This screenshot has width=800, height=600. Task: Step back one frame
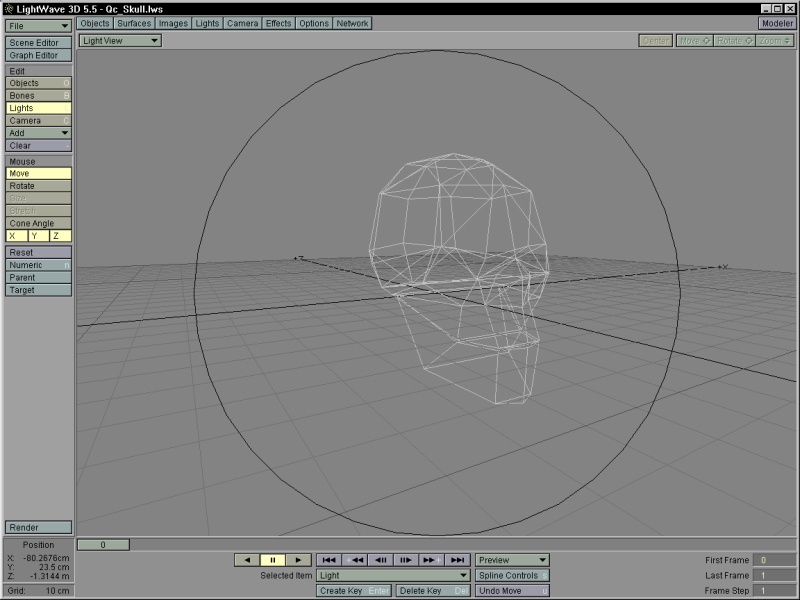[381, 560]
